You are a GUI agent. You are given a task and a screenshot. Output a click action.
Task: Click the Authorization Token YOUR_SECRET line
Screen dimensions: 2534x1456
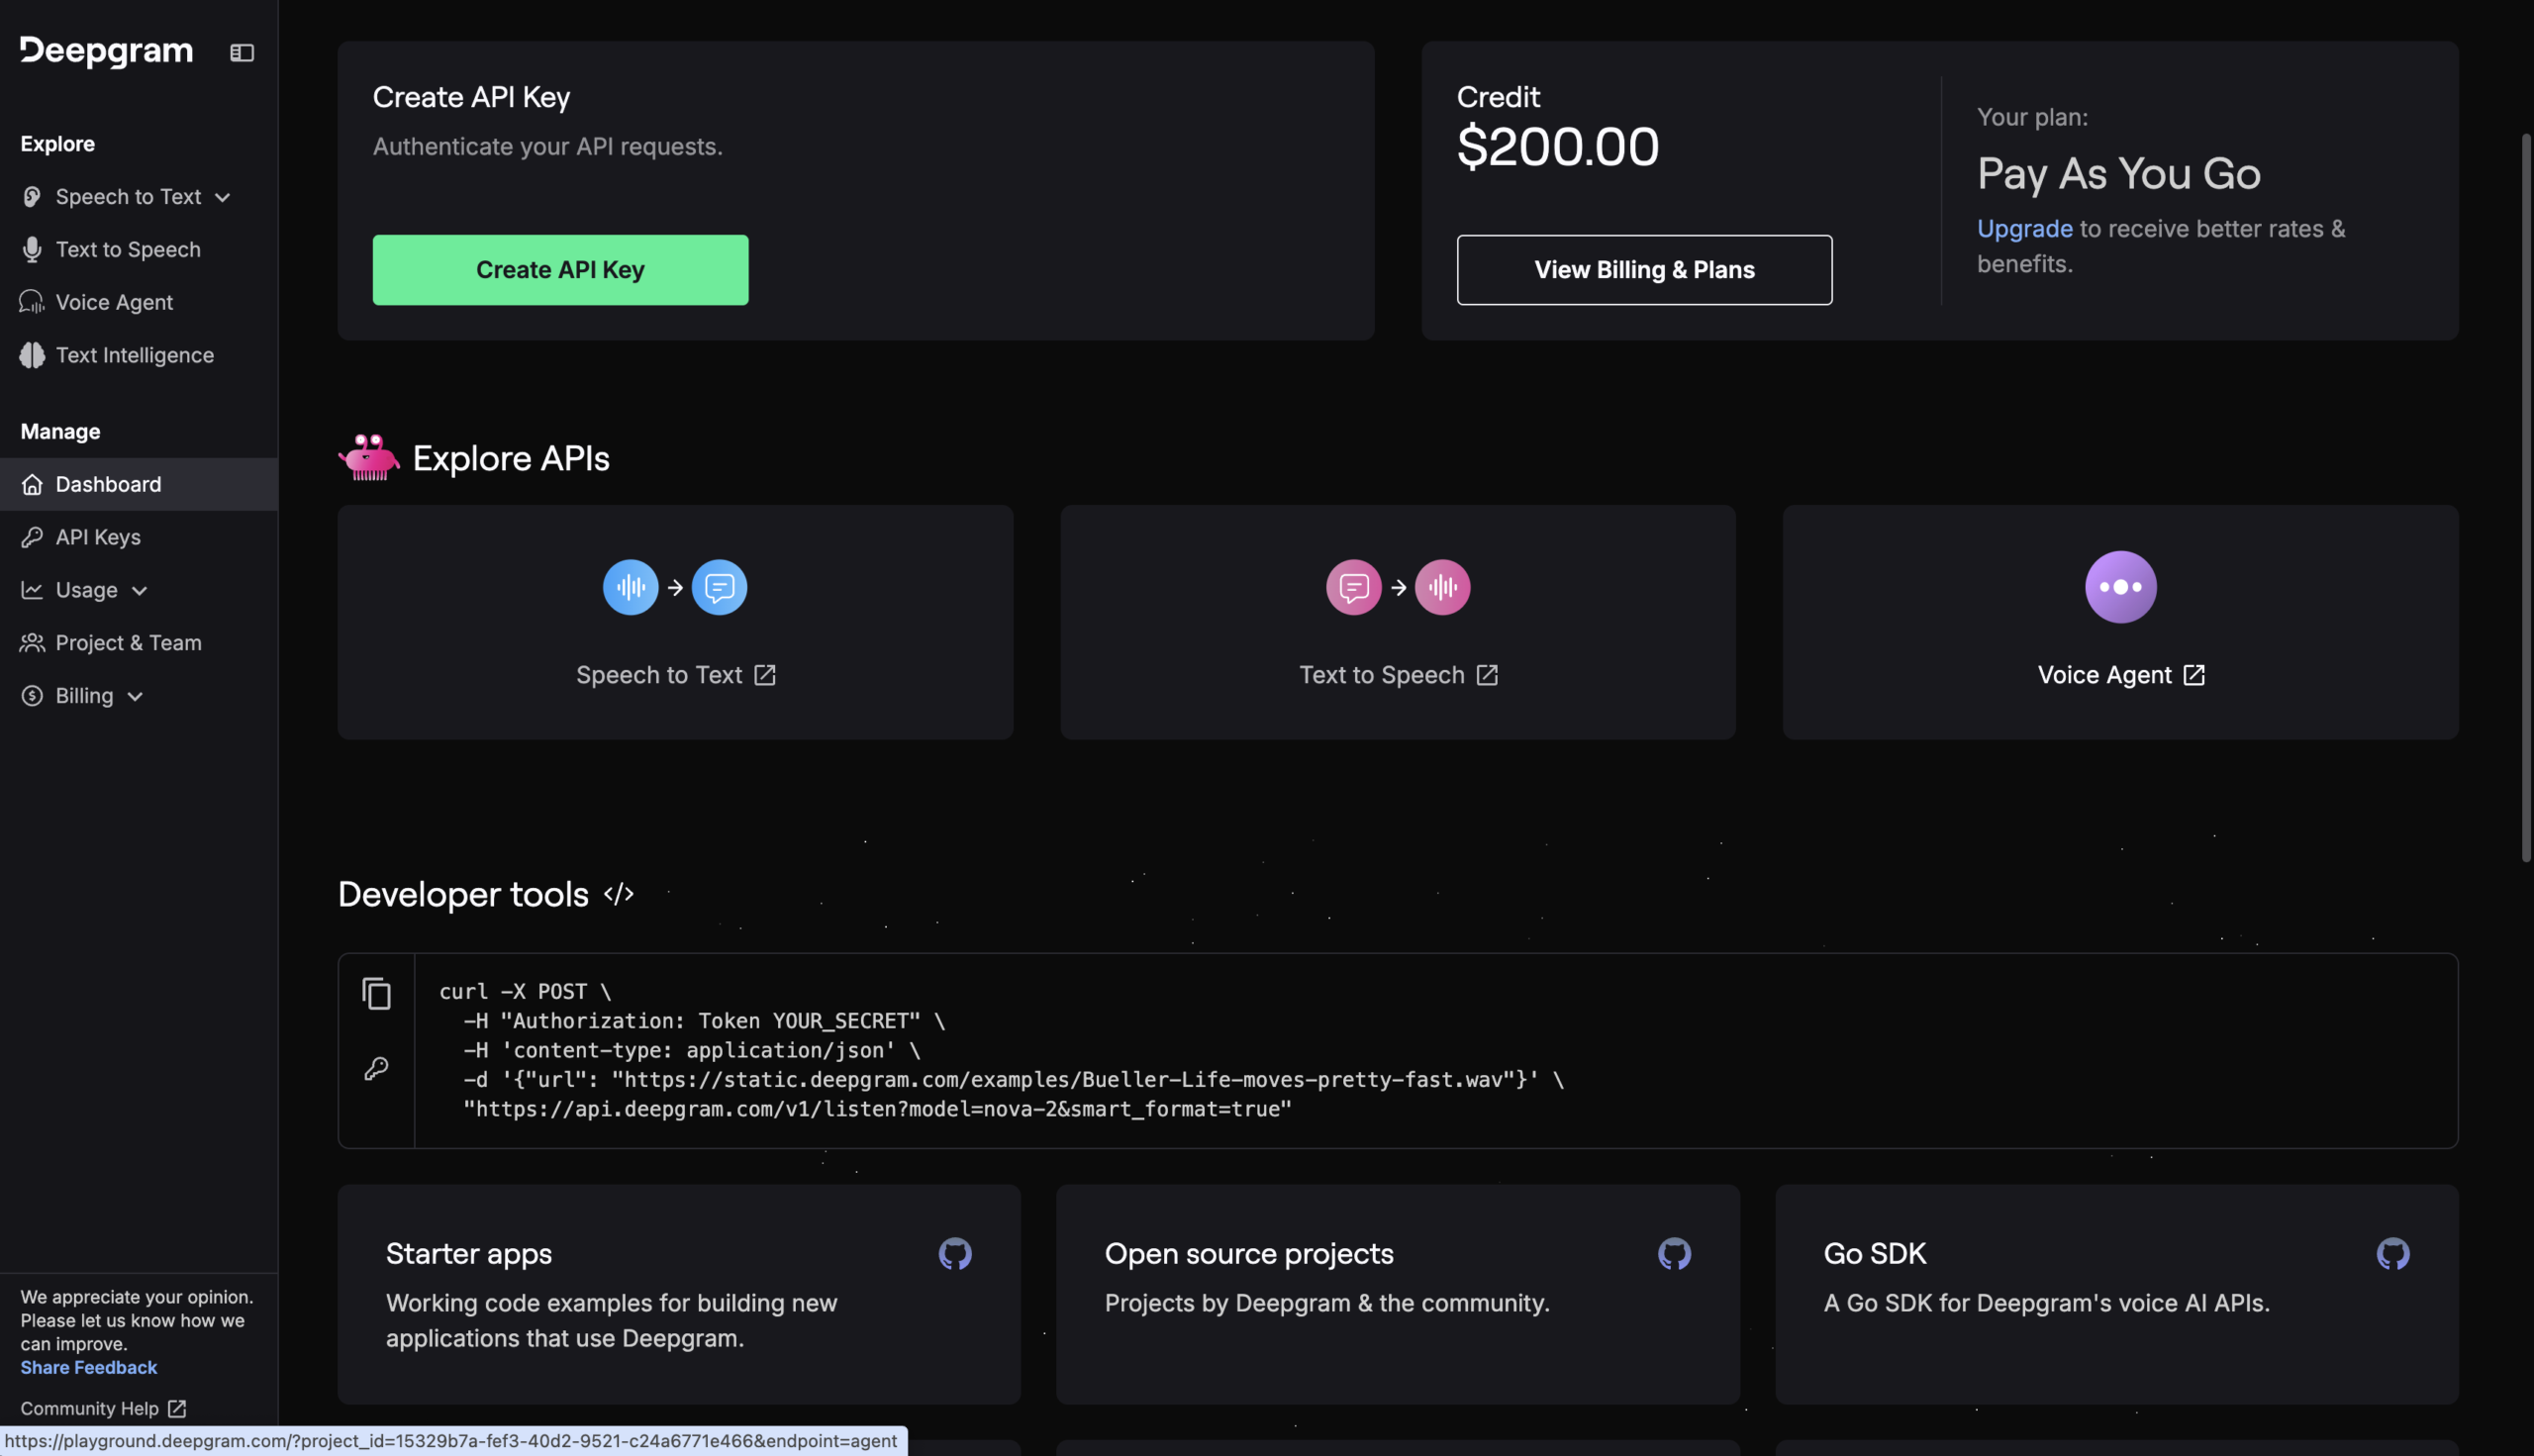[x=704, y=1021]
